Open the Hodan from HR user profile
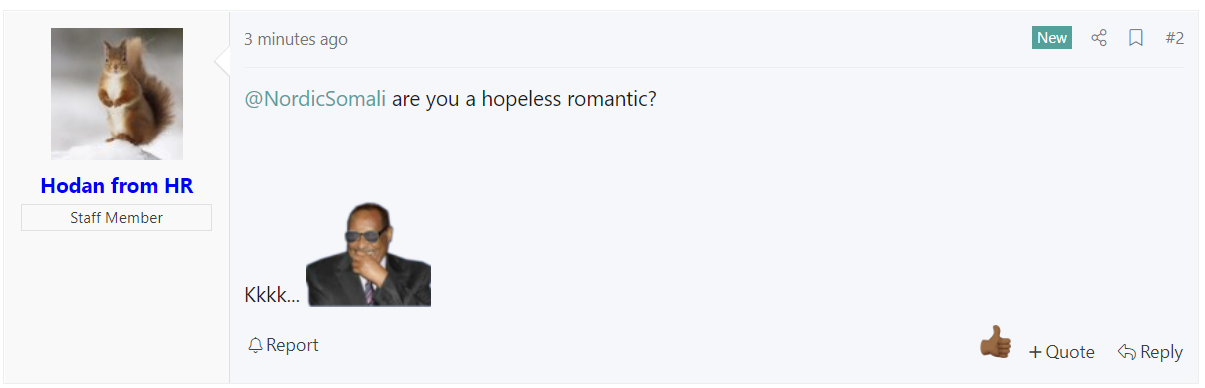Image resolution: width=1205 pixels, height=388 pixels. pos(117,185)
